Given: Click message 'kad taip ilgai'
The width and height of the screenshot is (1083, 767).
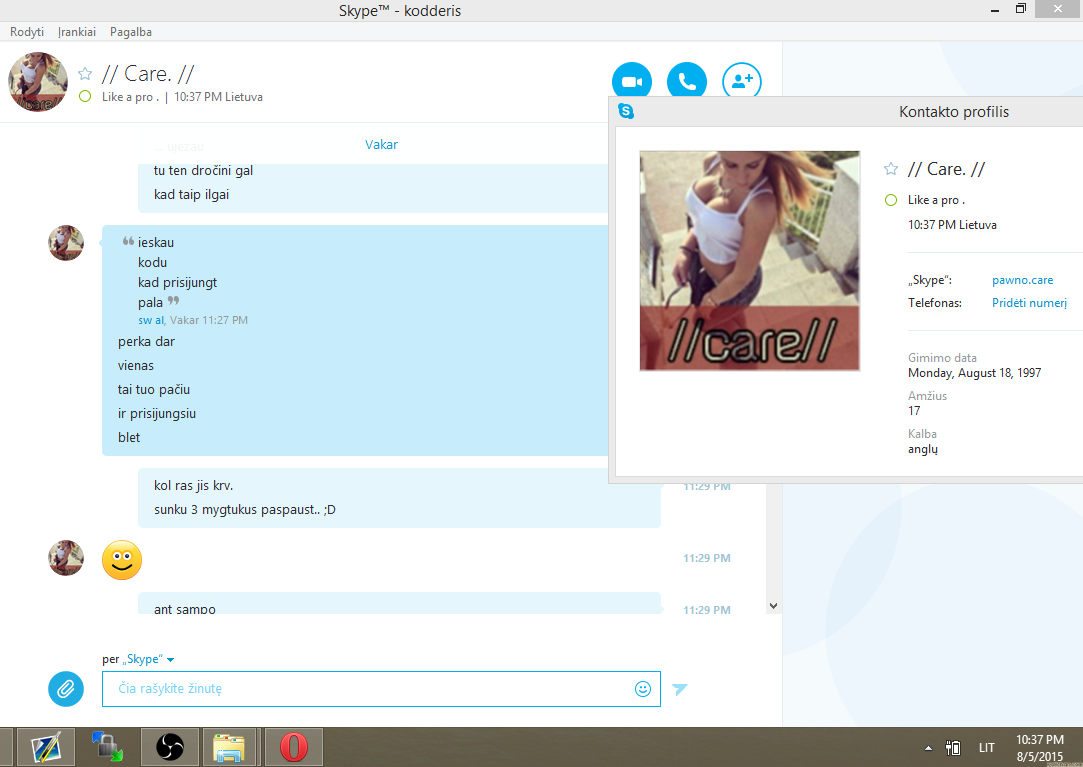Looking at the screenshot, I should (x=191, y=195).
